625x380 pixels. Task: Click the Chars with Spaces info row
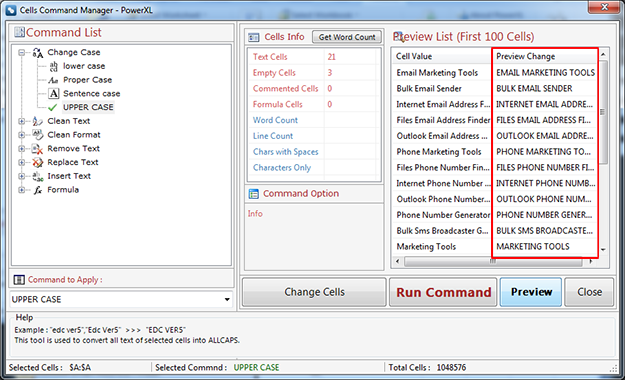(x=314, y=152)
